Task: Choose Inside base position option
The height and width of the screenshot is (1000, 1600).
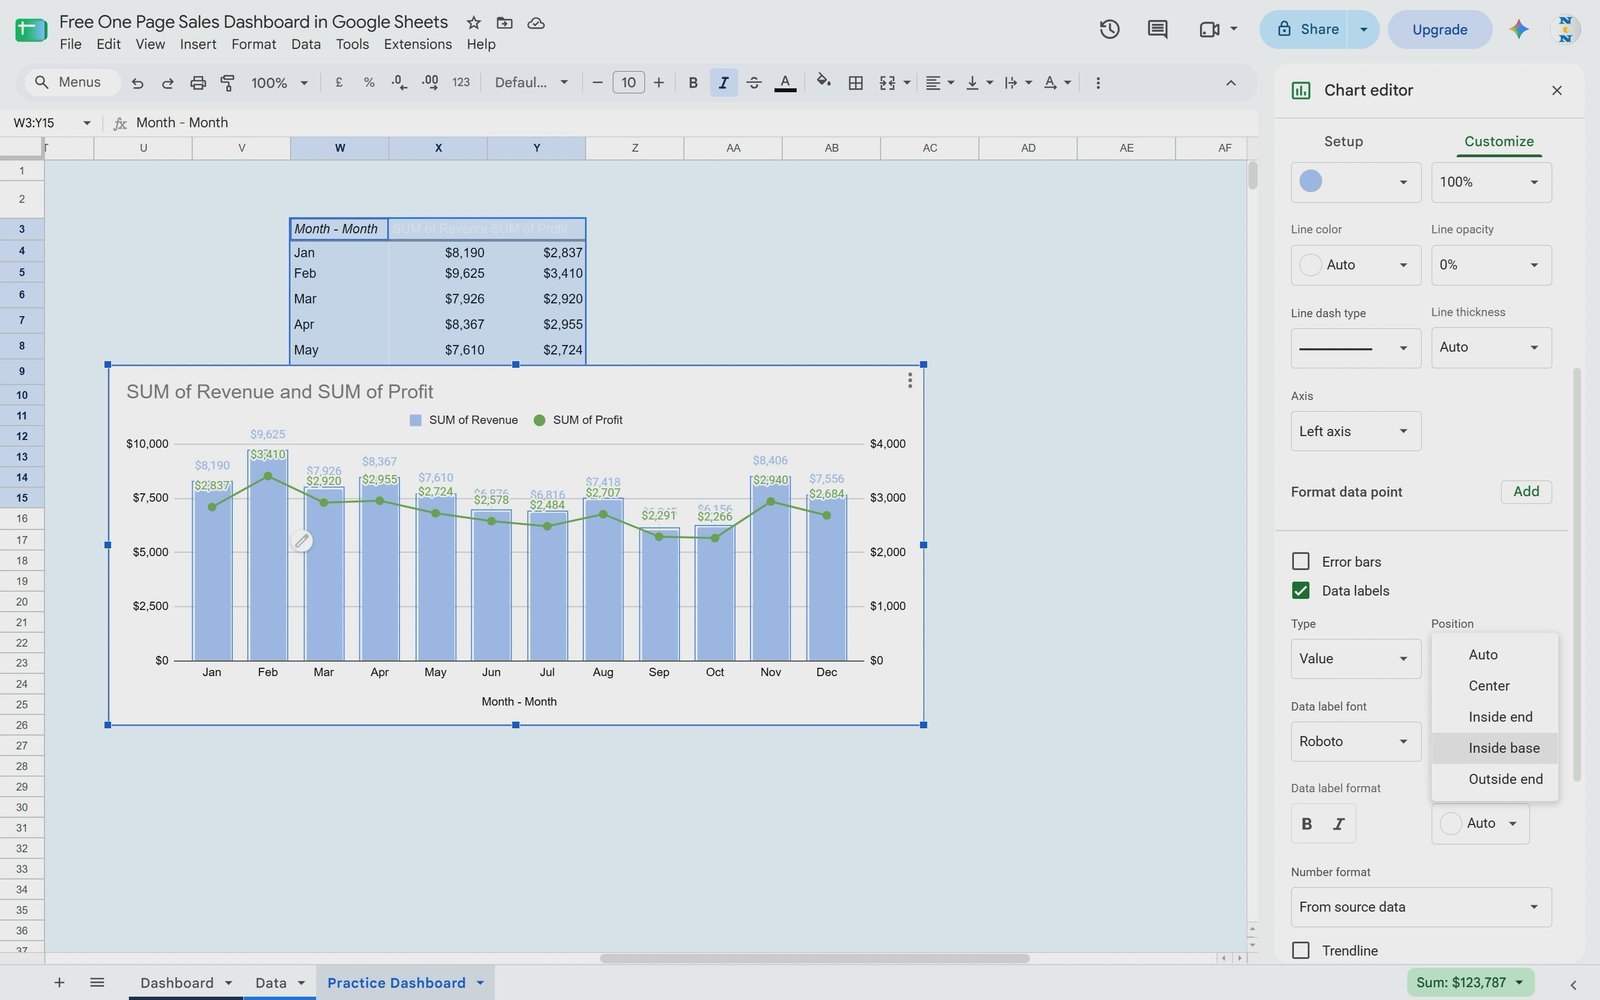Action: pos(1495,748)
